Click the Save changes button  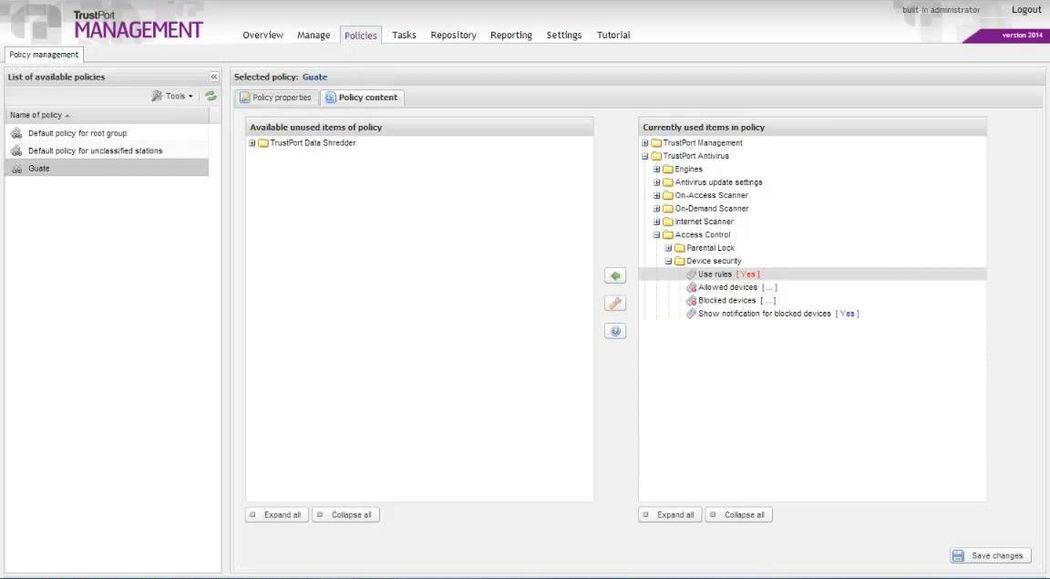pos(989,555)
